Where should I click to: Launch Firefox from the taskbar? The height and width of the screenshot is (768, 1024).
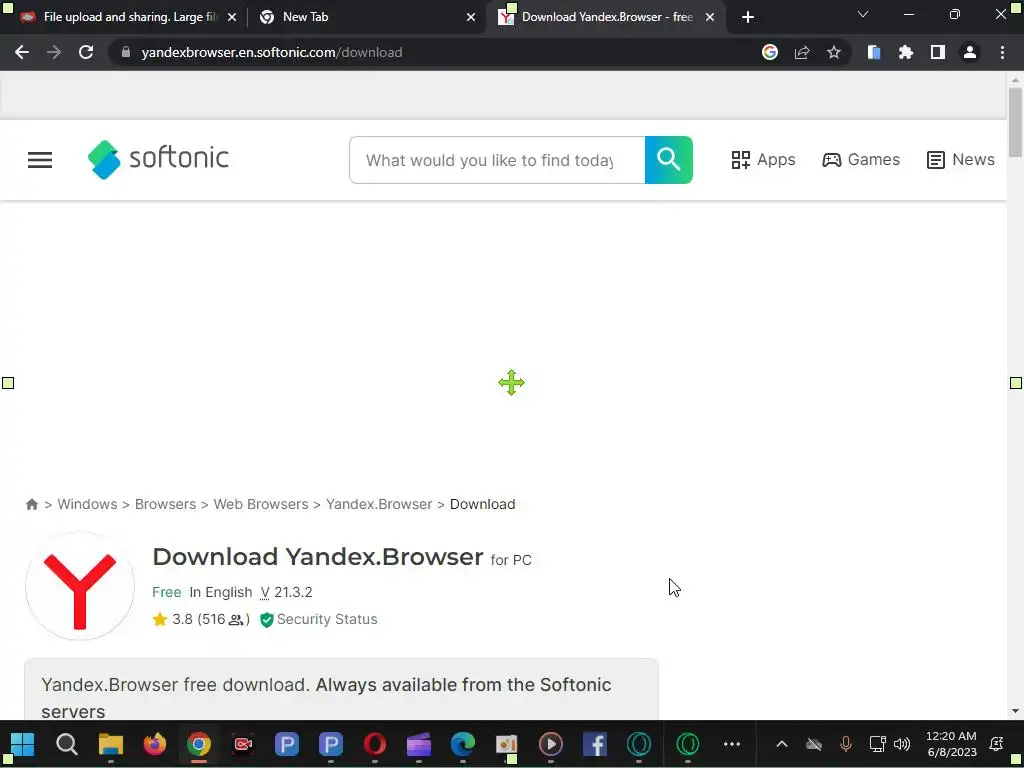155,744
